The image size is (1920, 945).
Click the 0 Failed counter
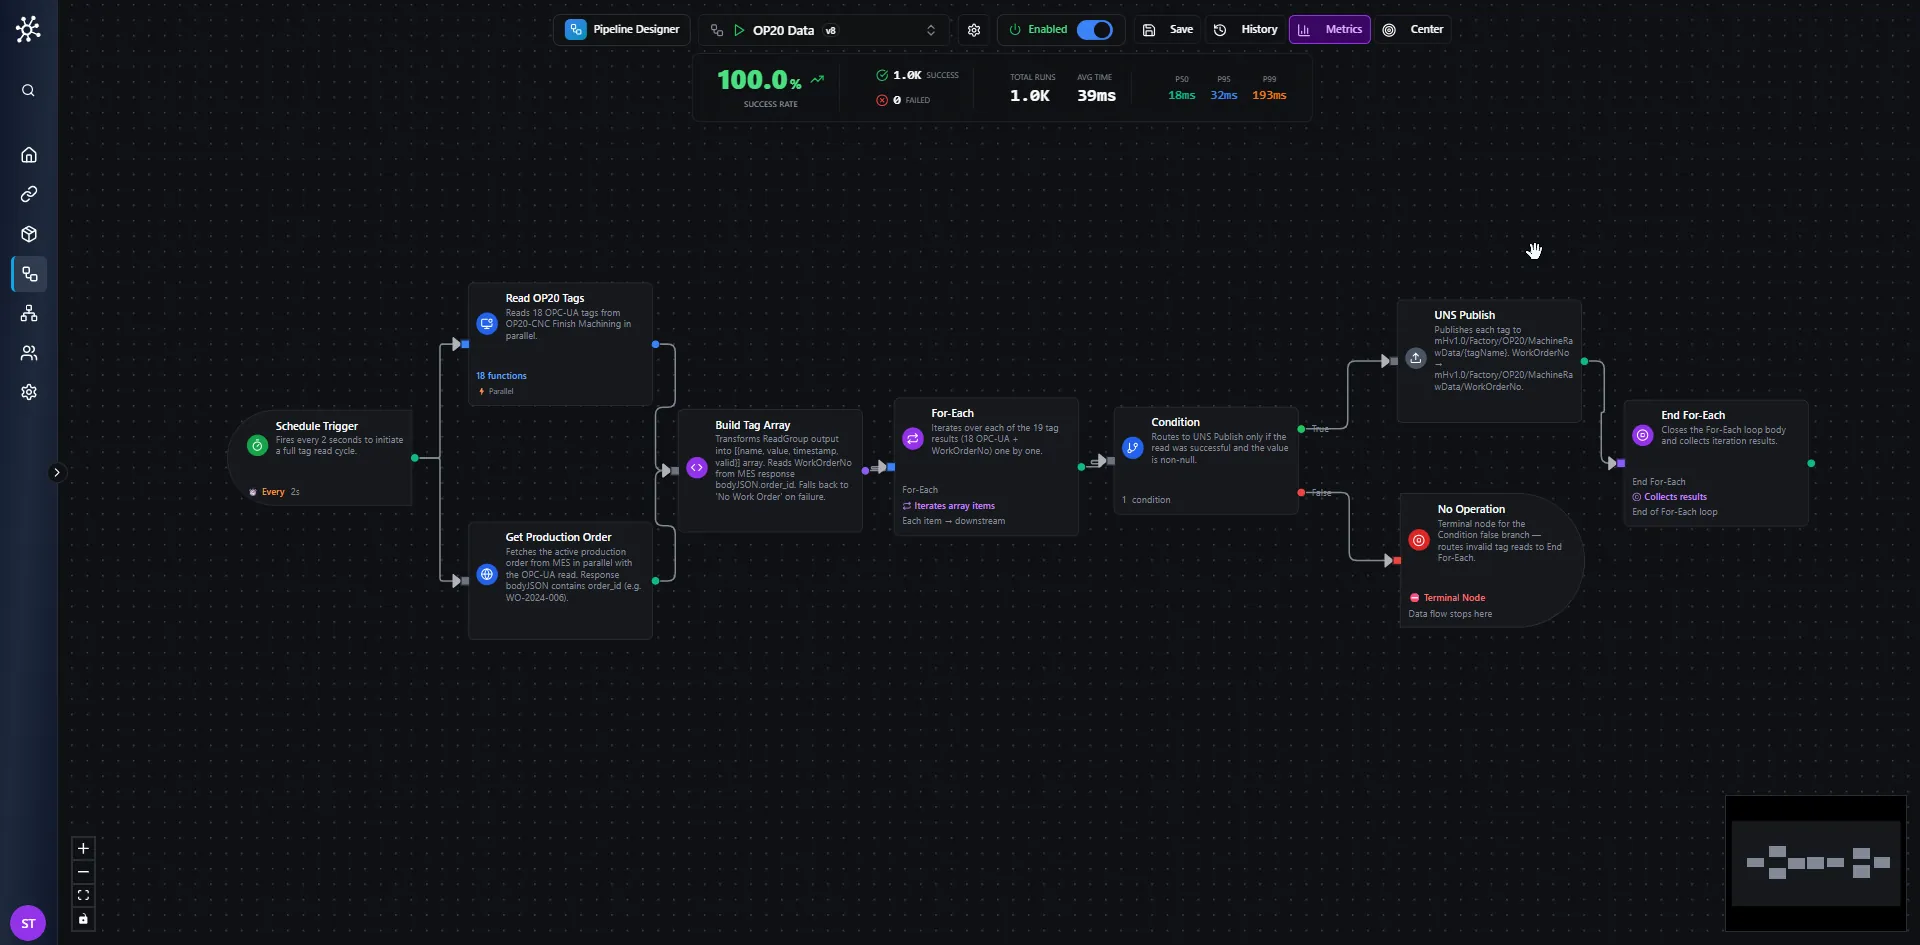[x=904, y=100]
